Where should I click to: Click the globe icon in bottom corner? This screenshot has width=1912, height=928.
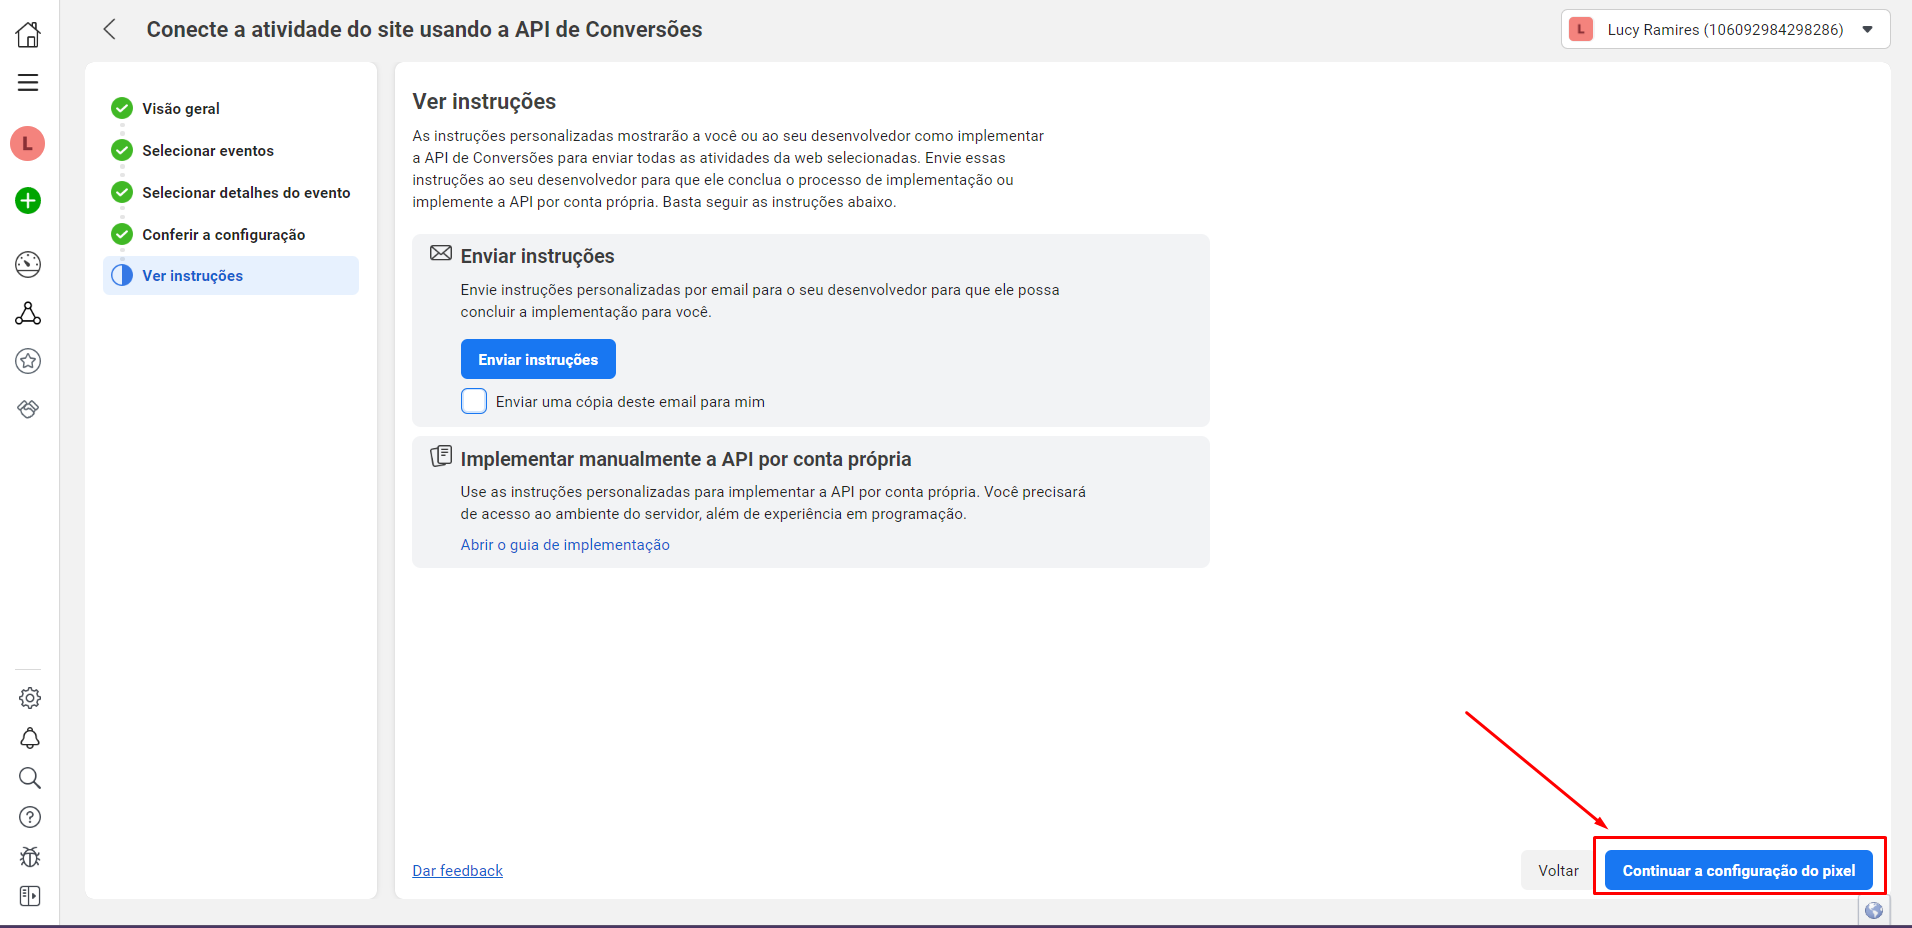[1874, 910]
